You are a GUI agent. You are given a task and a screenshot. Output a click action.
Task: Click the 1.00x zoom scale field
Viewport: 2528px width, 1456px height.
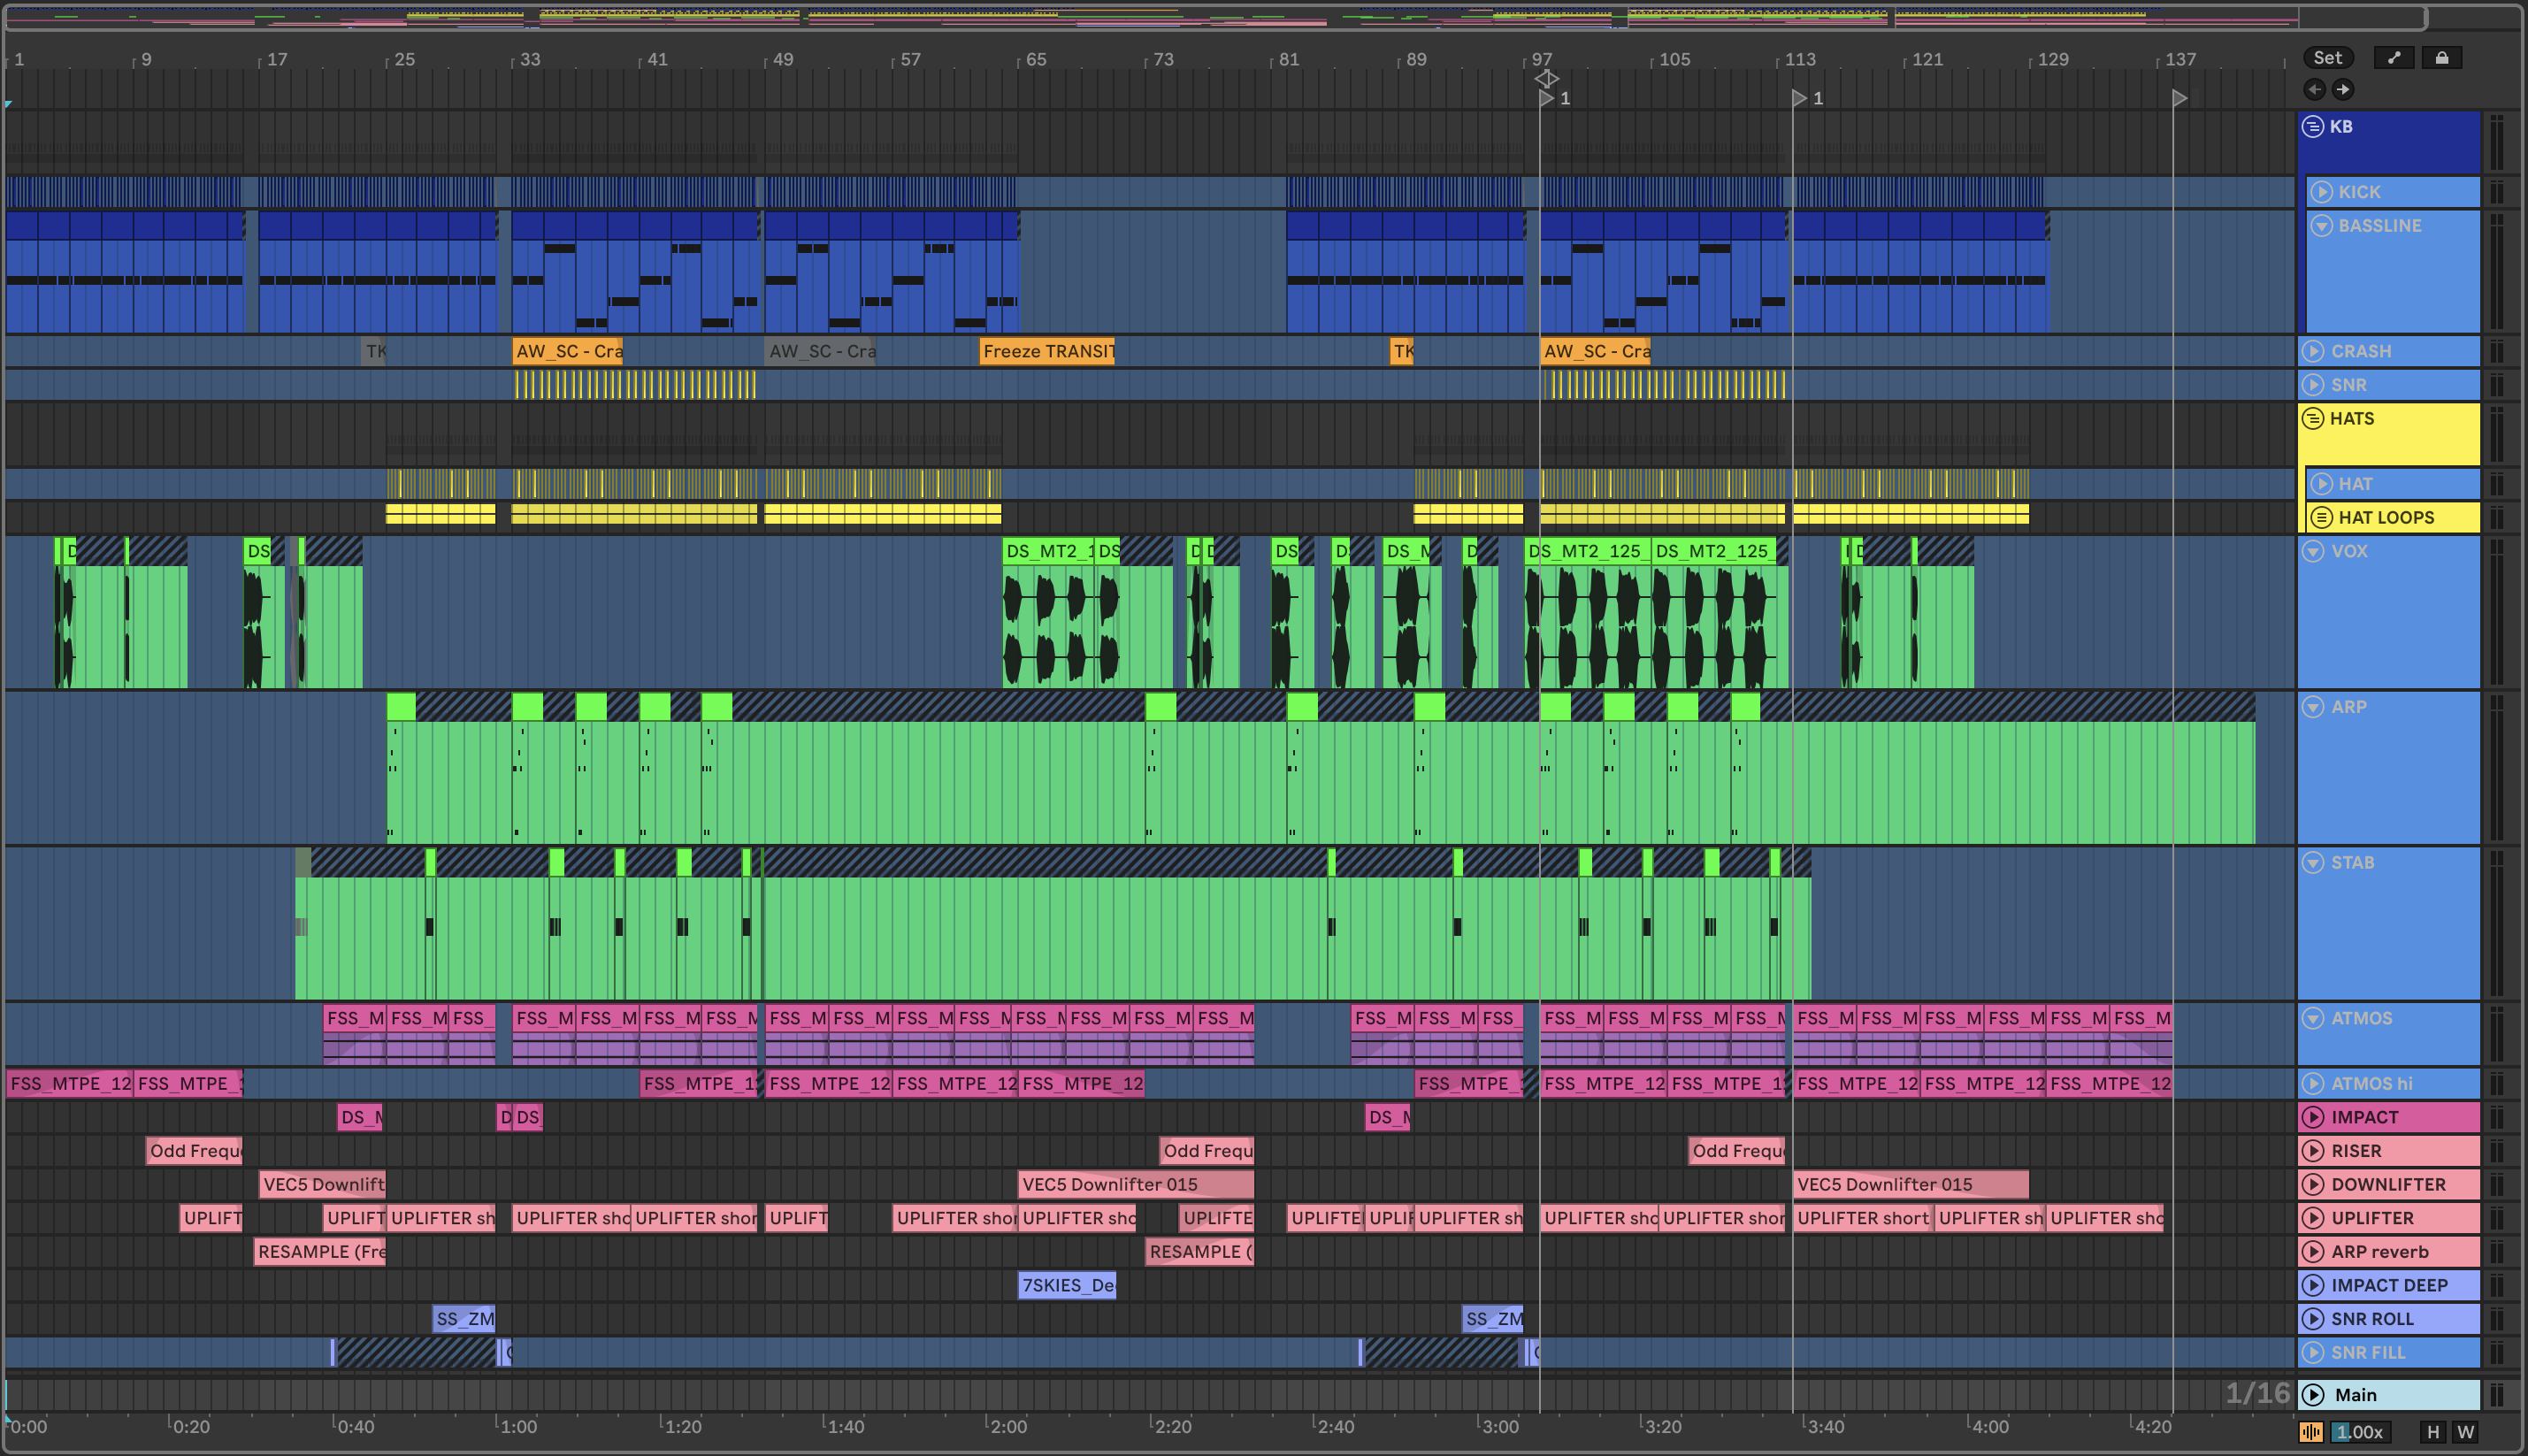pyautogui.click(x=2359, y=1432)
